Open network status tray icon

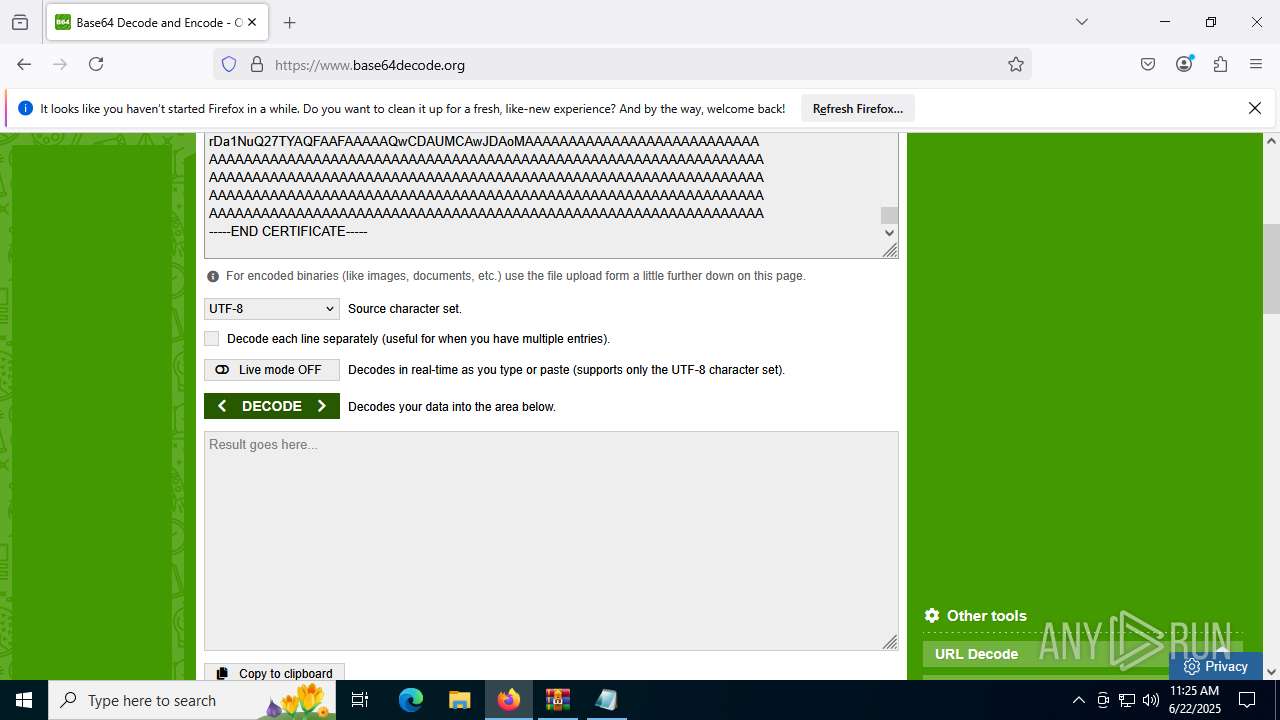(1127, 700)
